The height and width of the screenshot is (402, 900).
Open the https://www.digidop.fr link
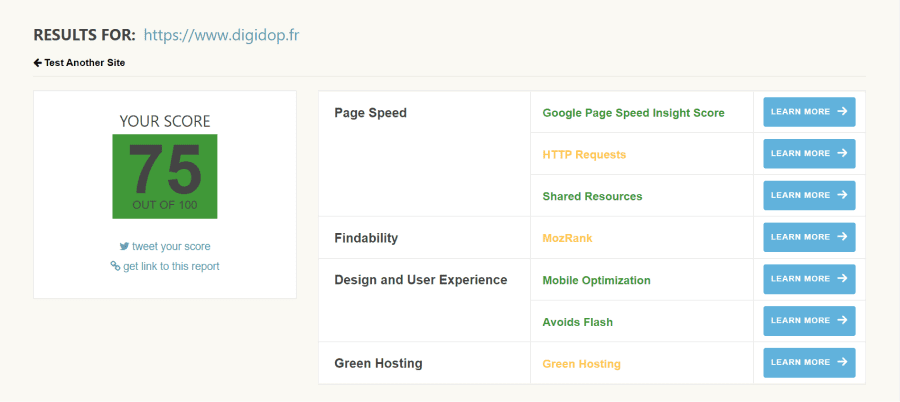tap(221, 36)
